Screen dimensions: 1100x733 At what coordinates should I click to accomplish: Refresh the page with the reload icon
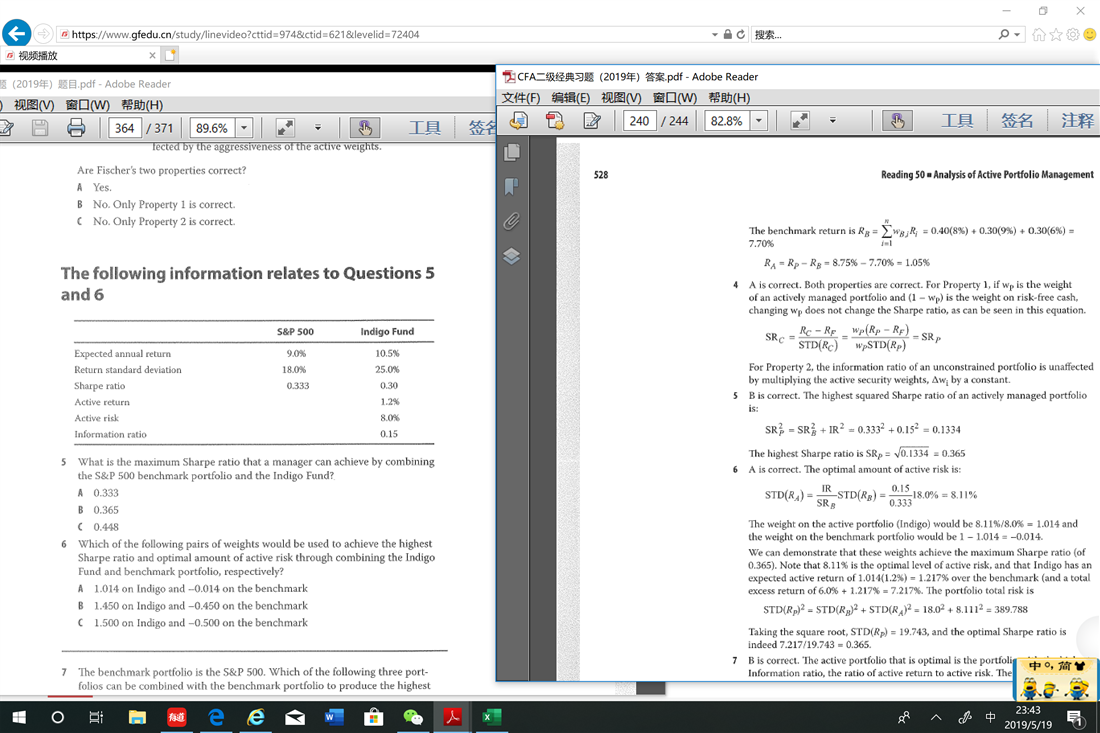point(741,34)
